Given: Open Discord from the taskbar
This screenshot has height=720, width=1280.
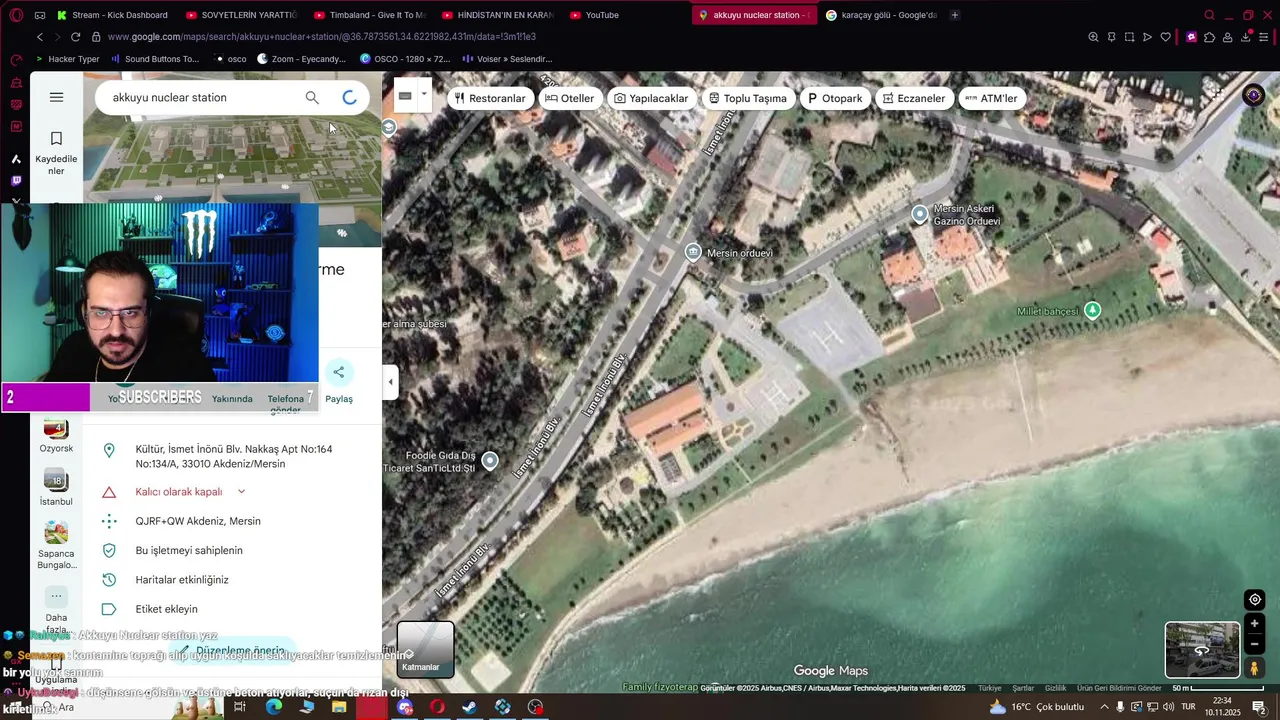Looking at the screenshot, I should pos(405,707).
